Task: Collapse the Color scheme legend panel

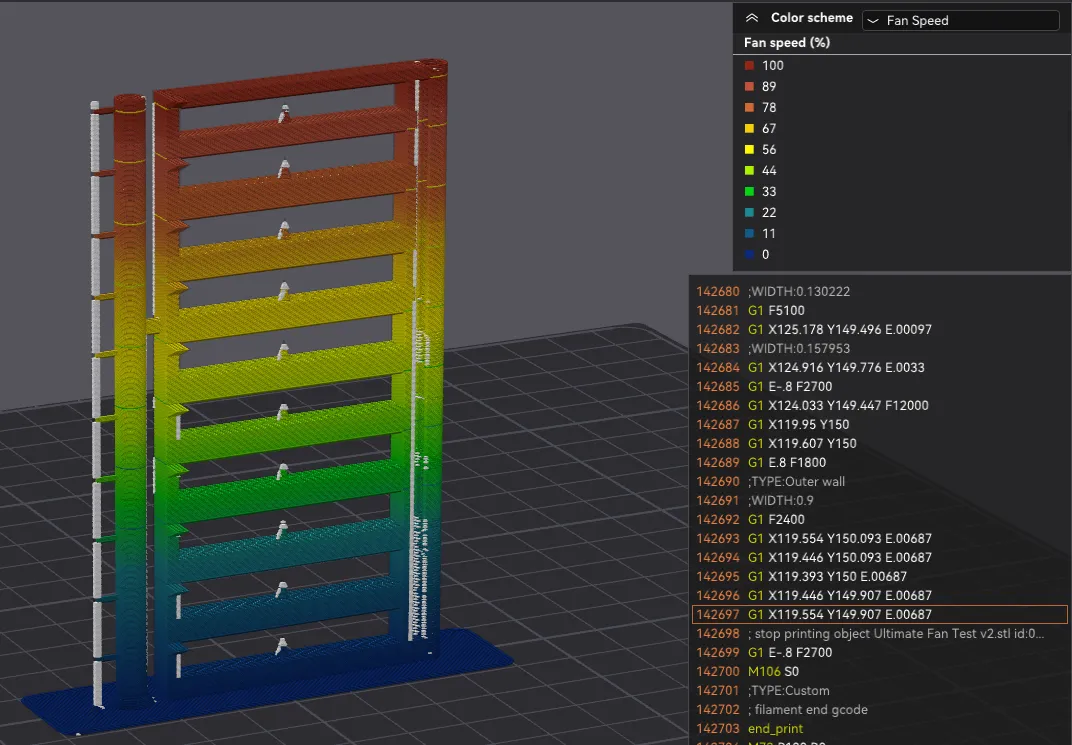Action: (x=752, y=18)
